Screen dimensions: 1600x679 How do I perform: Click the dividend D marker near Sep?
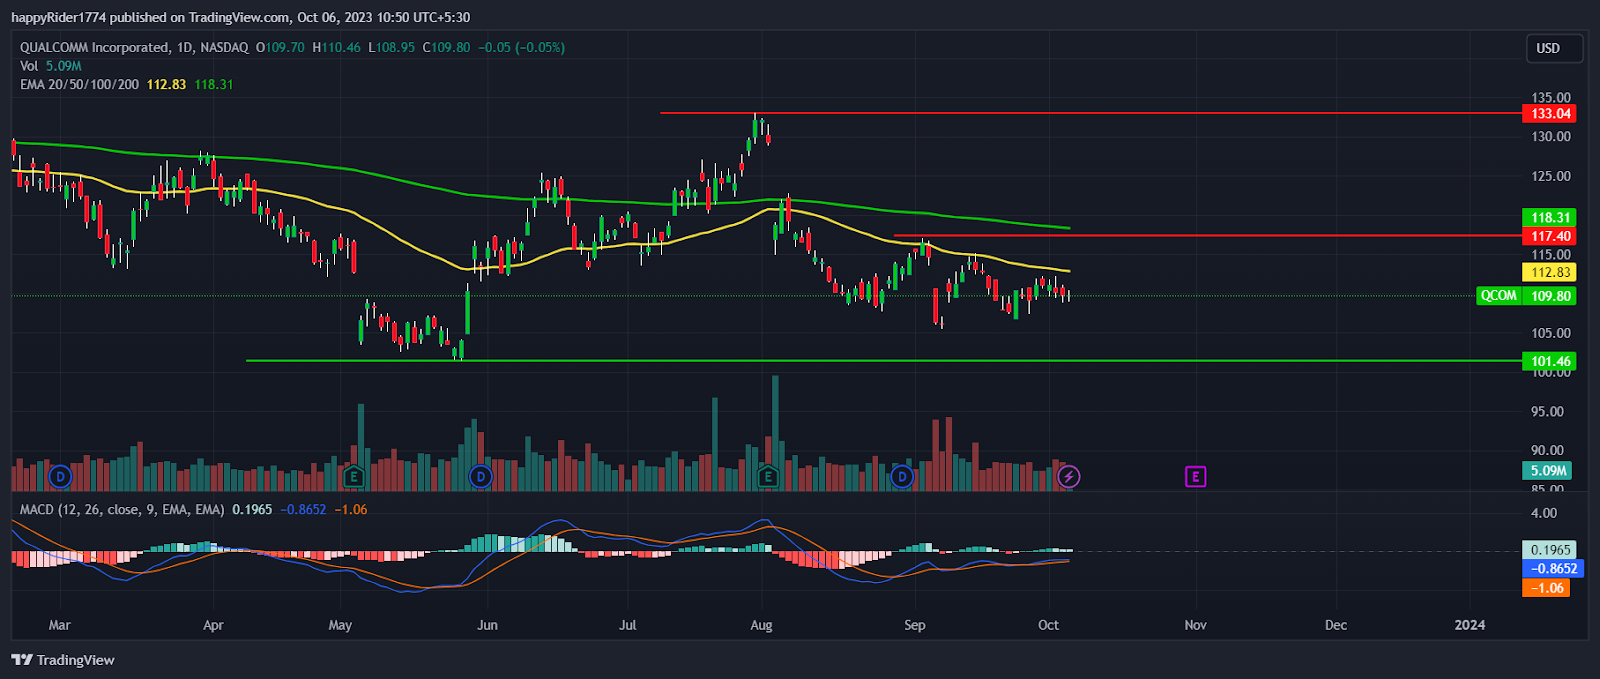point(903,477)
